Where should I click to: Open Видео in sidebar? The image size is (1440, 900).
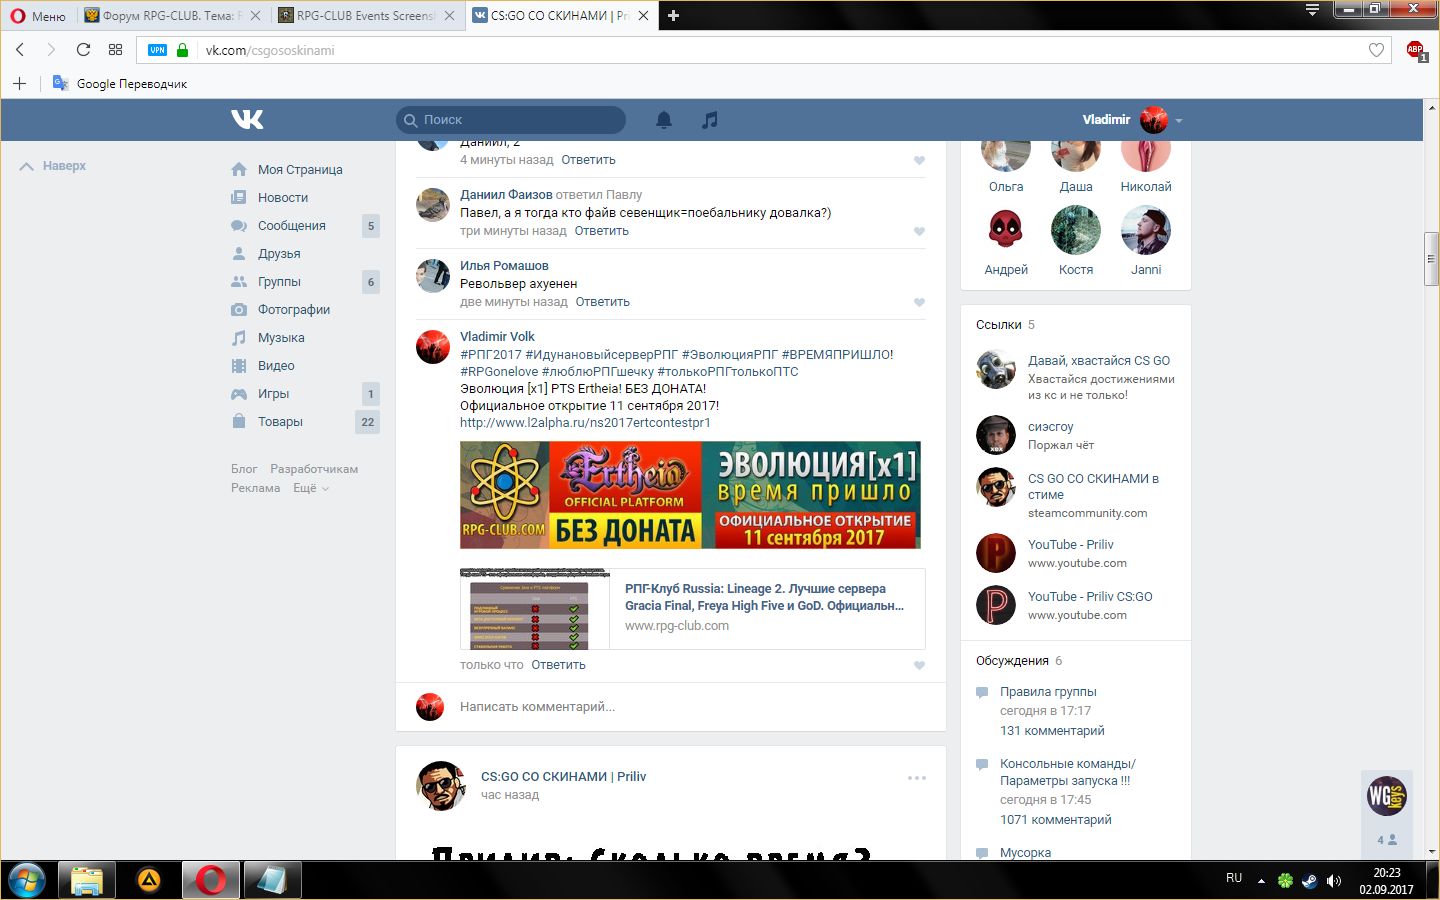click(276, 366)
